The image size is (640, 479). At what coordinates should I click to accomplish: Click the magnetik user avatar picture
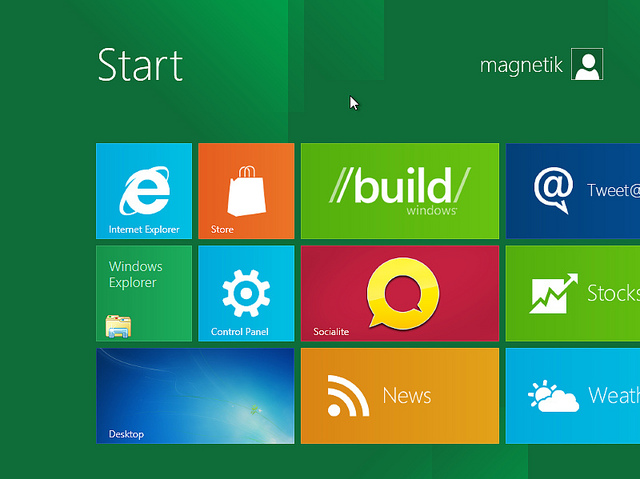pyautogui.click(x=587, y=64)
